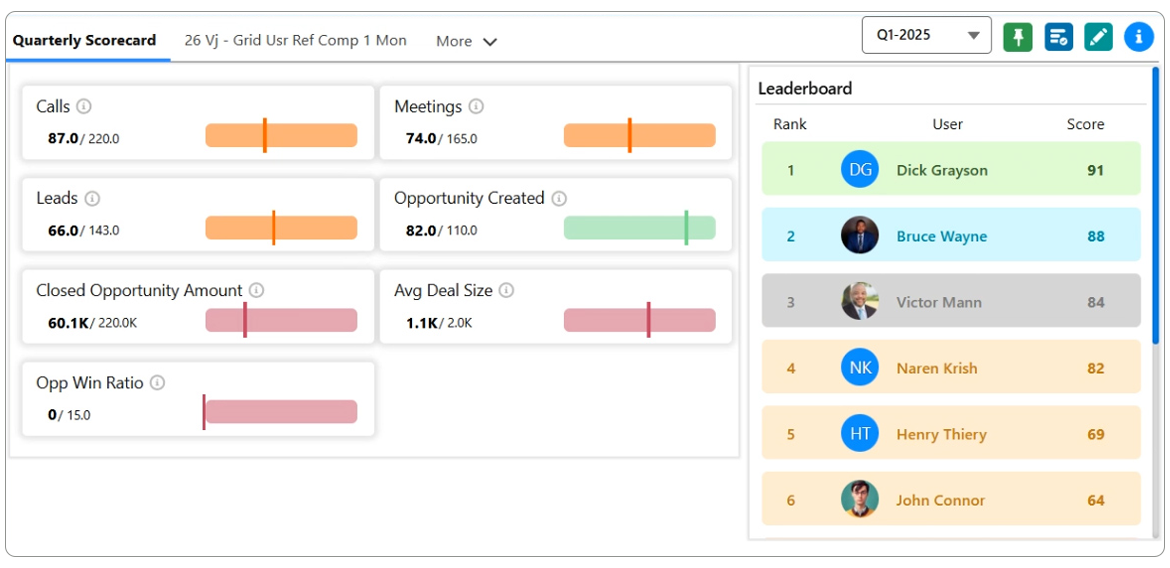Click the teal pencil edit icon
The width and height of the screenshot is (1170, 568).
coord(1098,37)
